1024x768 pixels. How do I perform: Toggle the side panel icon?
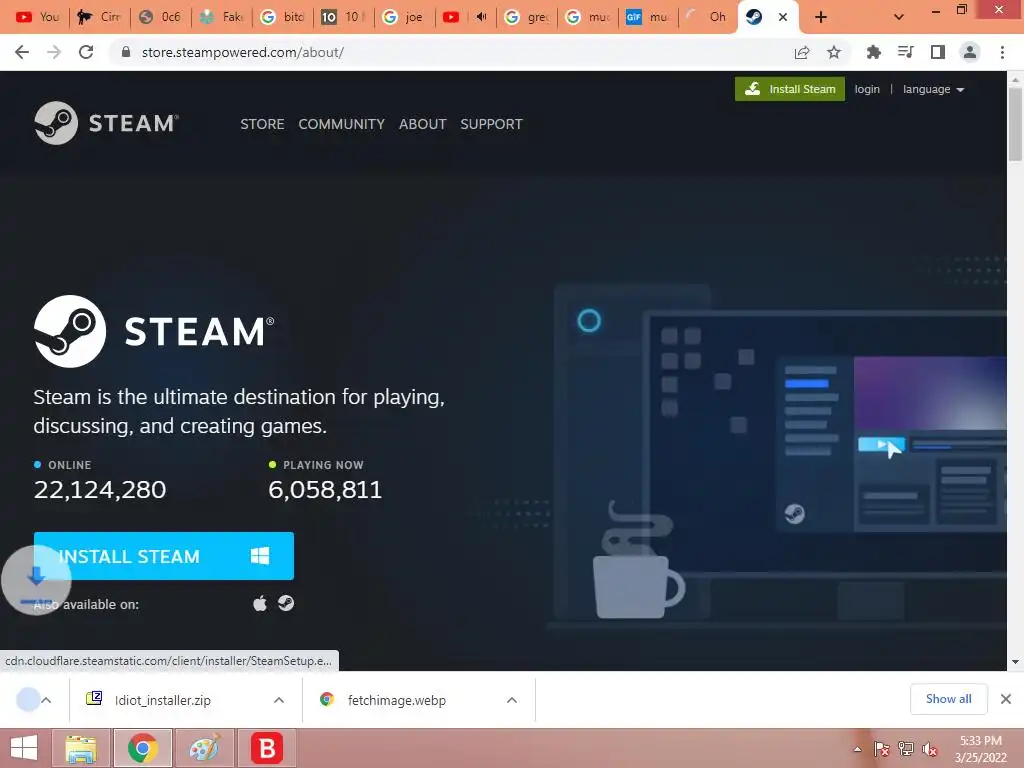[x=938, y=52]
